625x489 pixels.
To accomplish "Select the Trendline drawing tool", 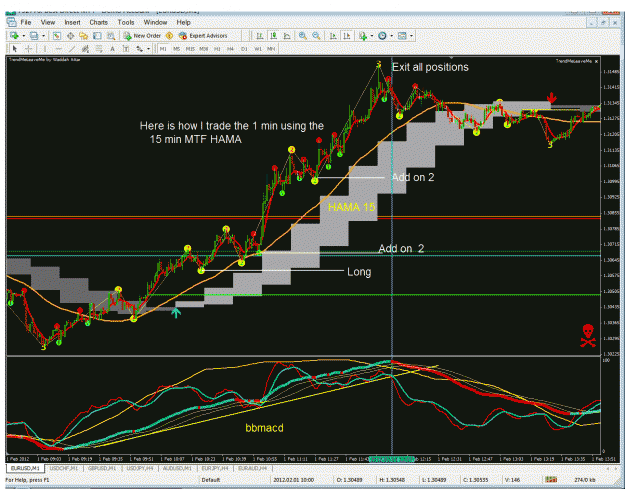I will pos(72,49).
